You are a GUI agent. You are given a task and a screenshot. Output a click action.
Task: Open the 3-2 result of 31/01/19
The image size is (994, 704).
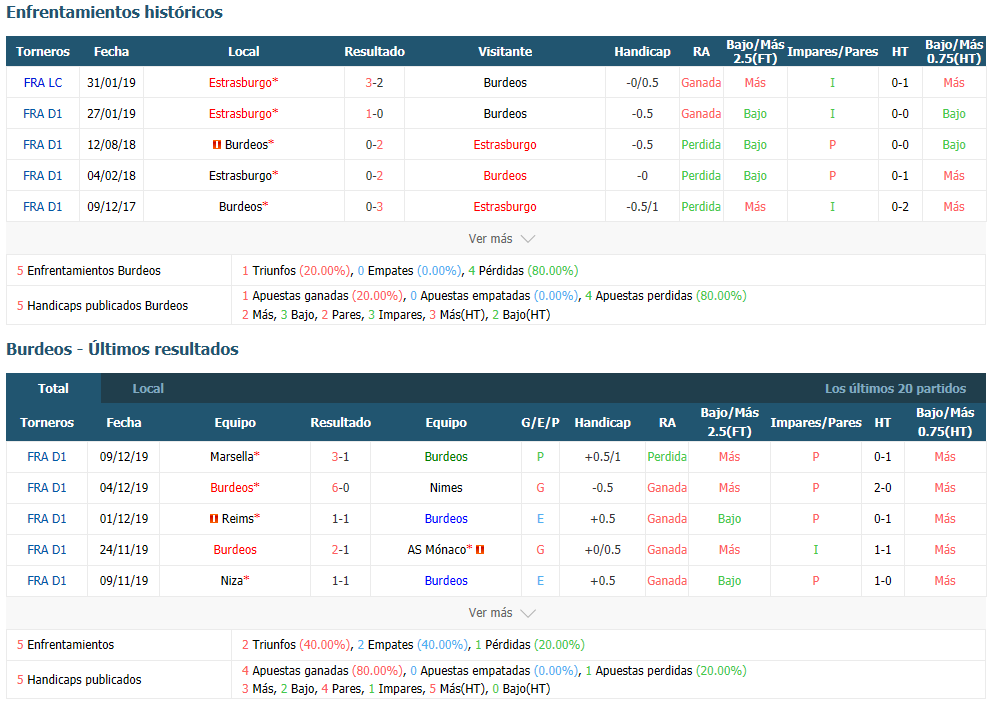tap(374, 82)
